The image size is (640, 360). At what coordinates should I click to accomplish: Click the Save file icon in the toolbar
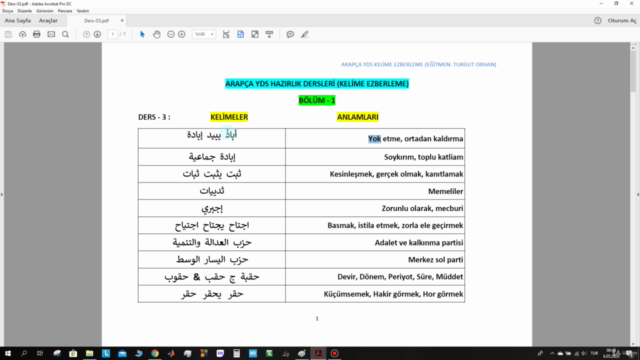pos(8,34)
